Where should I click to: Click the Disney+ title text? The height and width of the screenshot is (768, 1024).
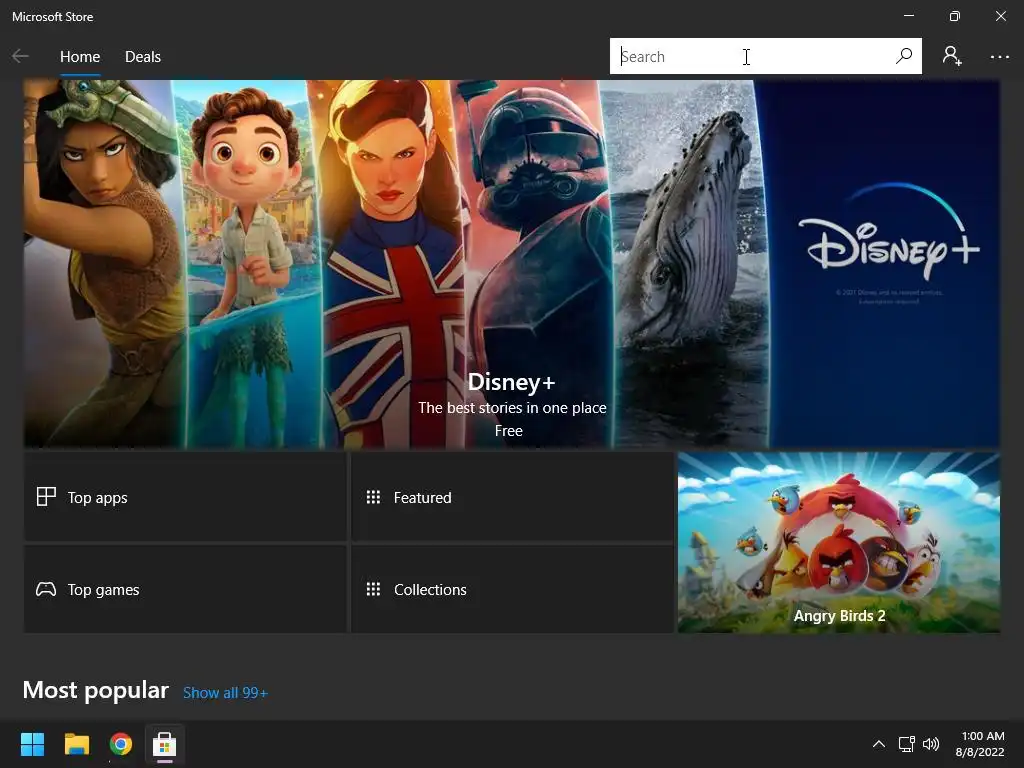(x=511, y=382)
